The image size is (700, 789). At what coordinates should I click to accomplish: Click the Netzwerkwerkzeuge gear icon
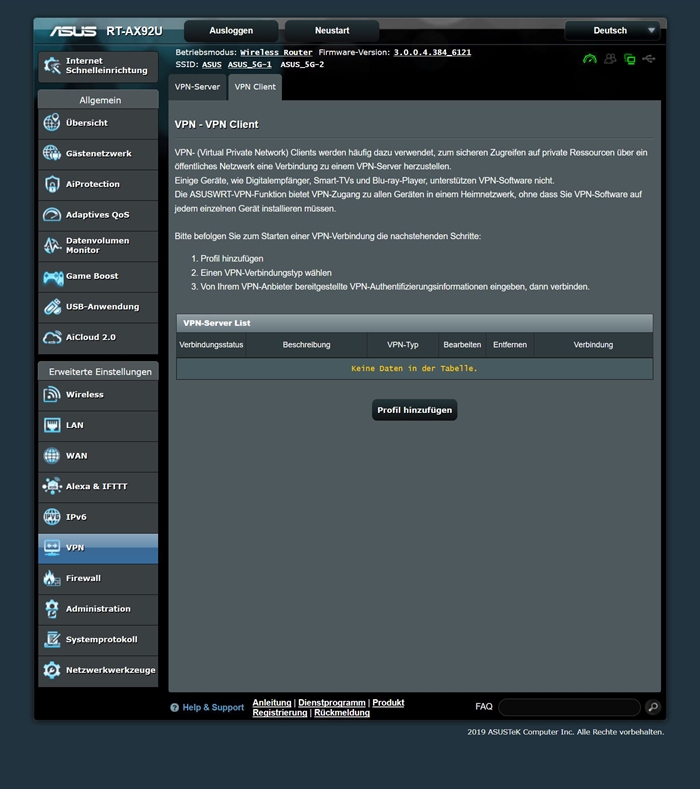click(52, 670)
